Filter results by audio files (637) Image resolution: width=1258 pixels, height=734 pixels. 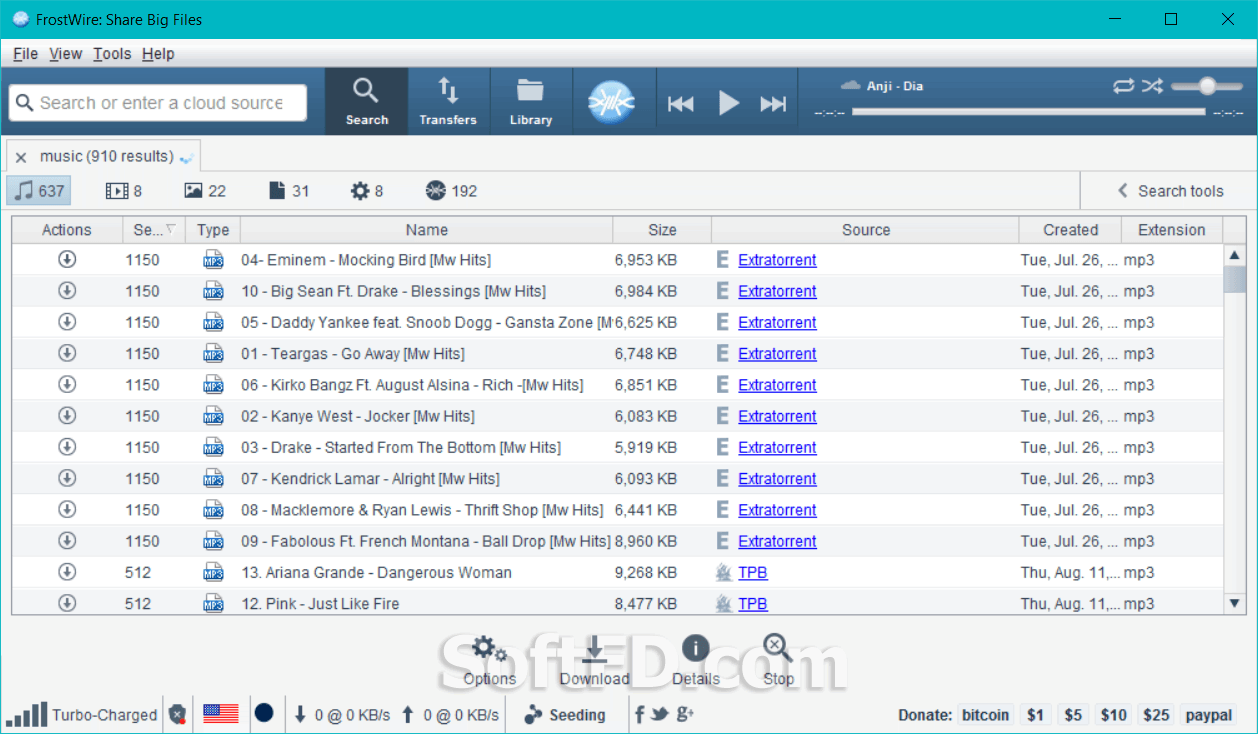39,191
